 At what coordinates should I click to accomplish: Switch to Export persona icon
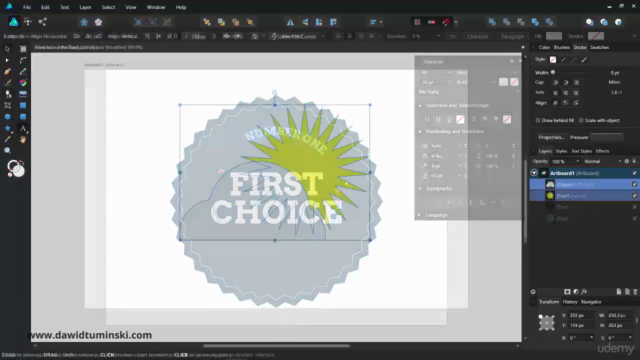[42, 22]
